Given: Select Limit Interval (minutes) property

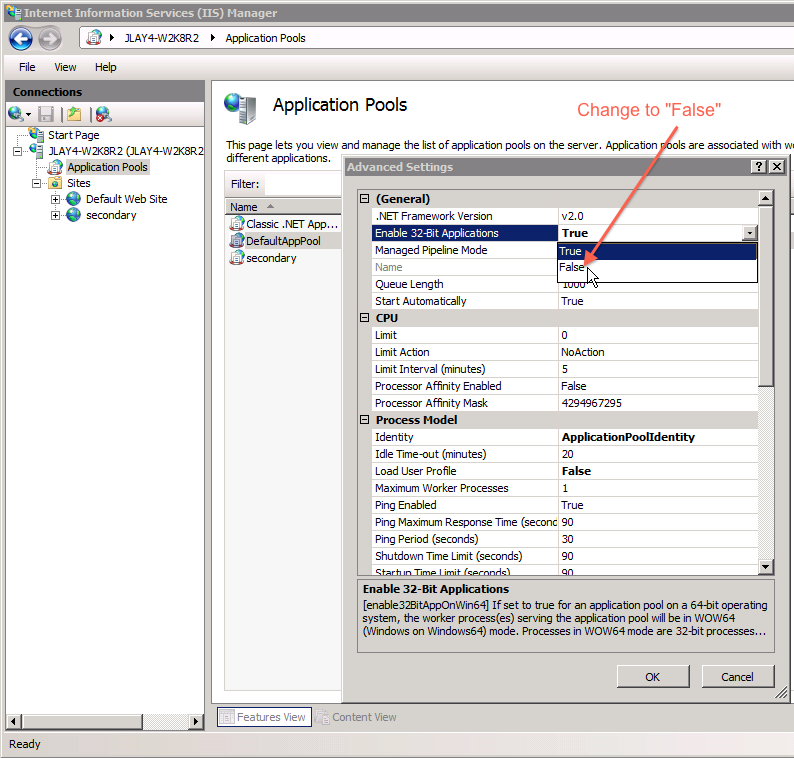Looking at the screenshot, I should [565, 369].
